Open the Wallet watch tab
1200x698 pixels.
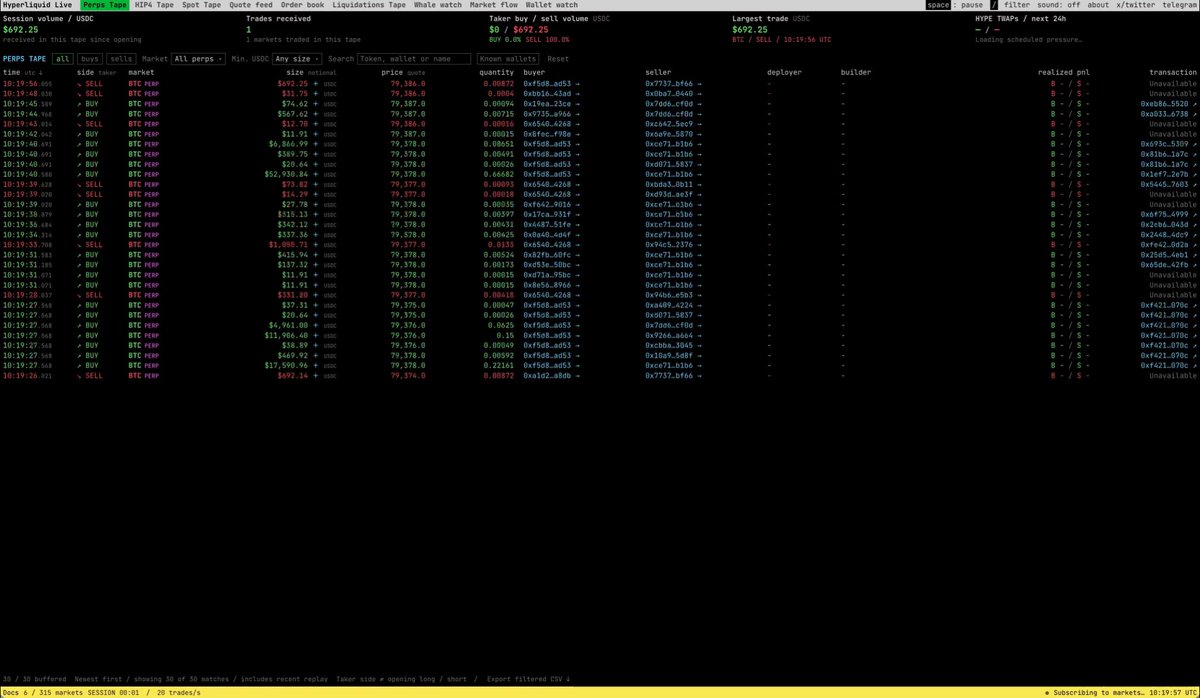click(552, 5)
